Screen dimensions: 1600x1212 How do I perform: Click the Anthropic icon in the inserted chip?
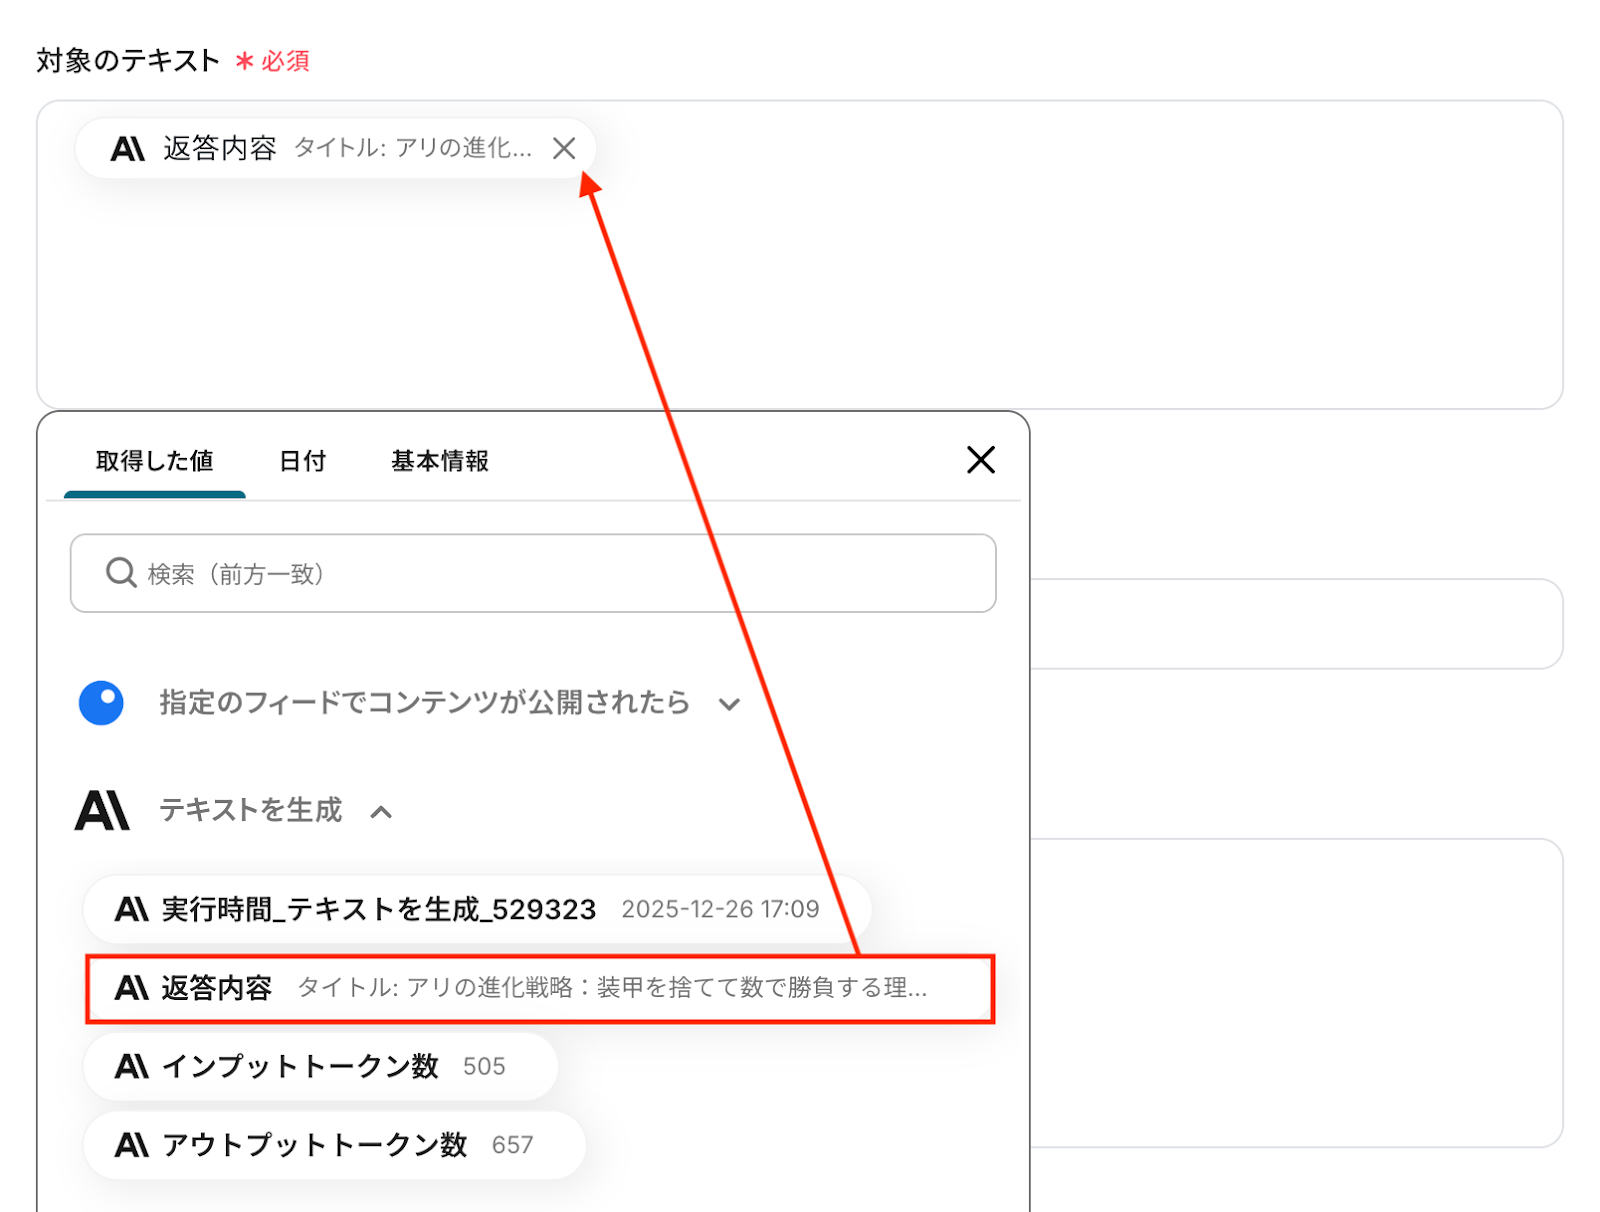128,149
